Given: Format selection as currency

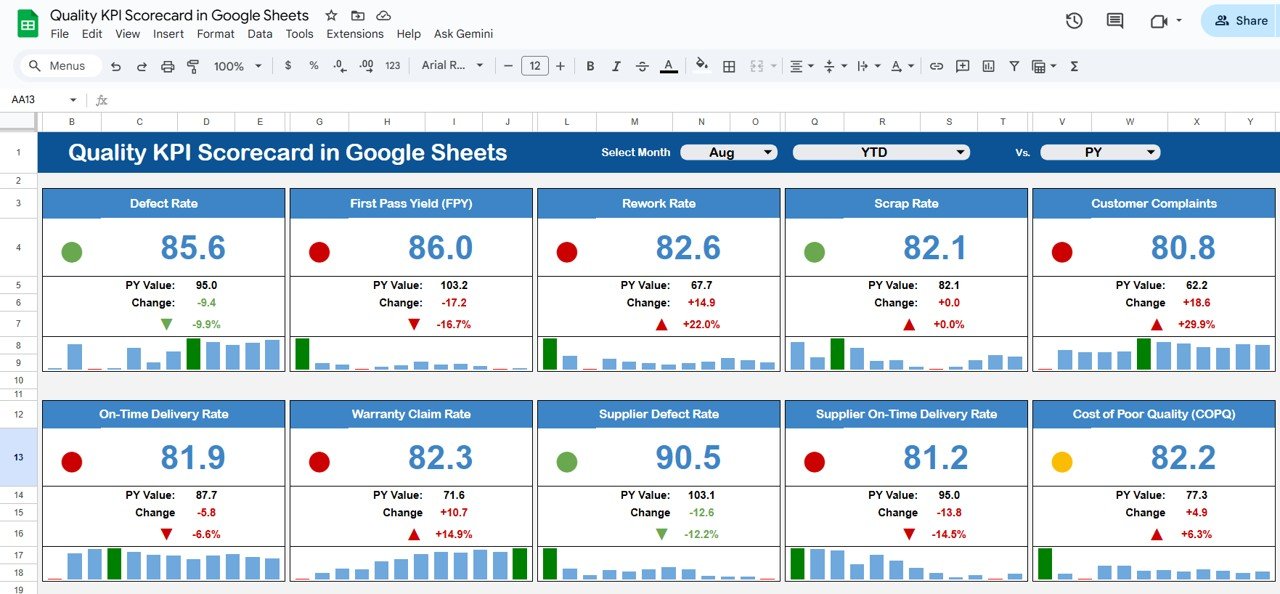Looking at the screenshot, I should pos(288,66).
